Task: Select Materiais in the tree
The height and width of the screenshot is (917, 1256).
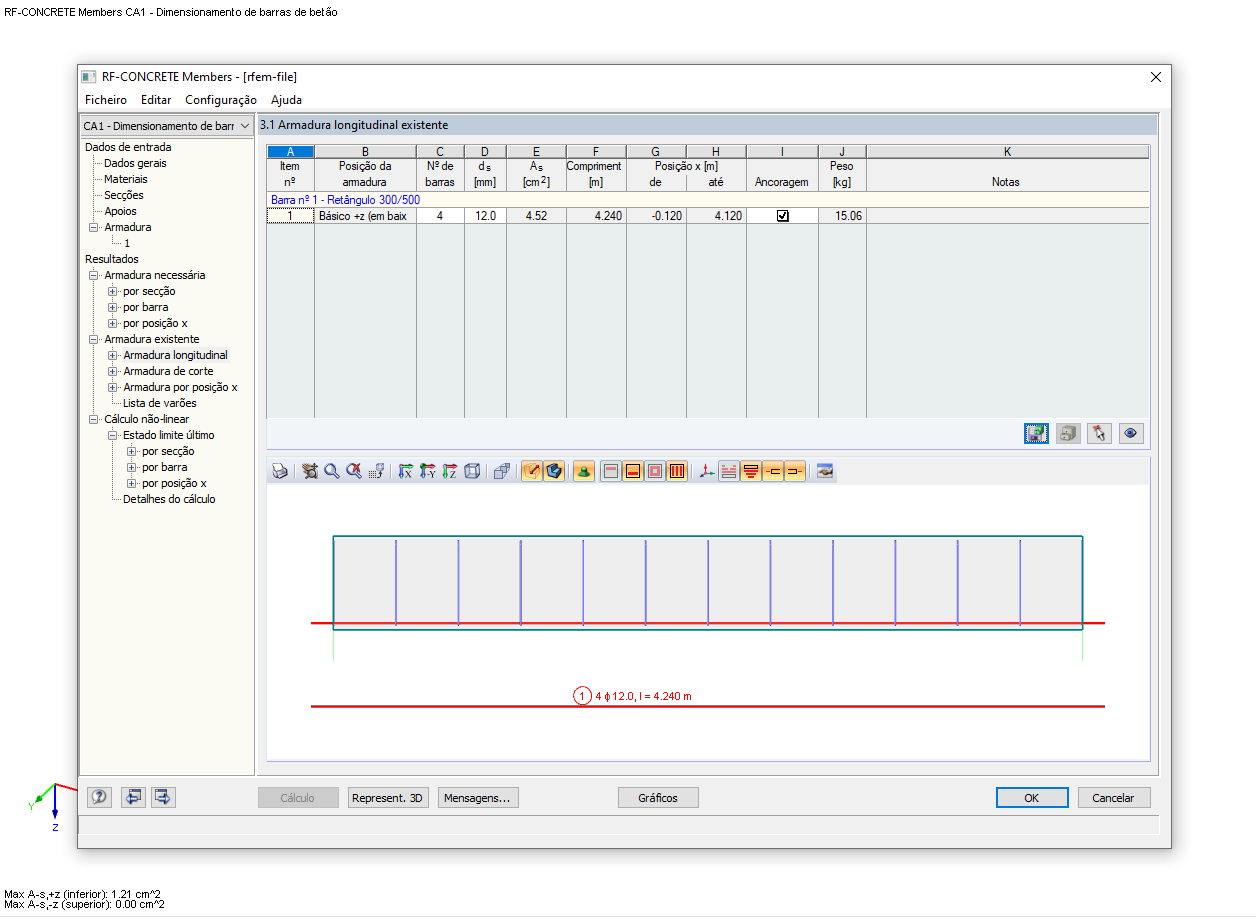Action: pos(126,179)
